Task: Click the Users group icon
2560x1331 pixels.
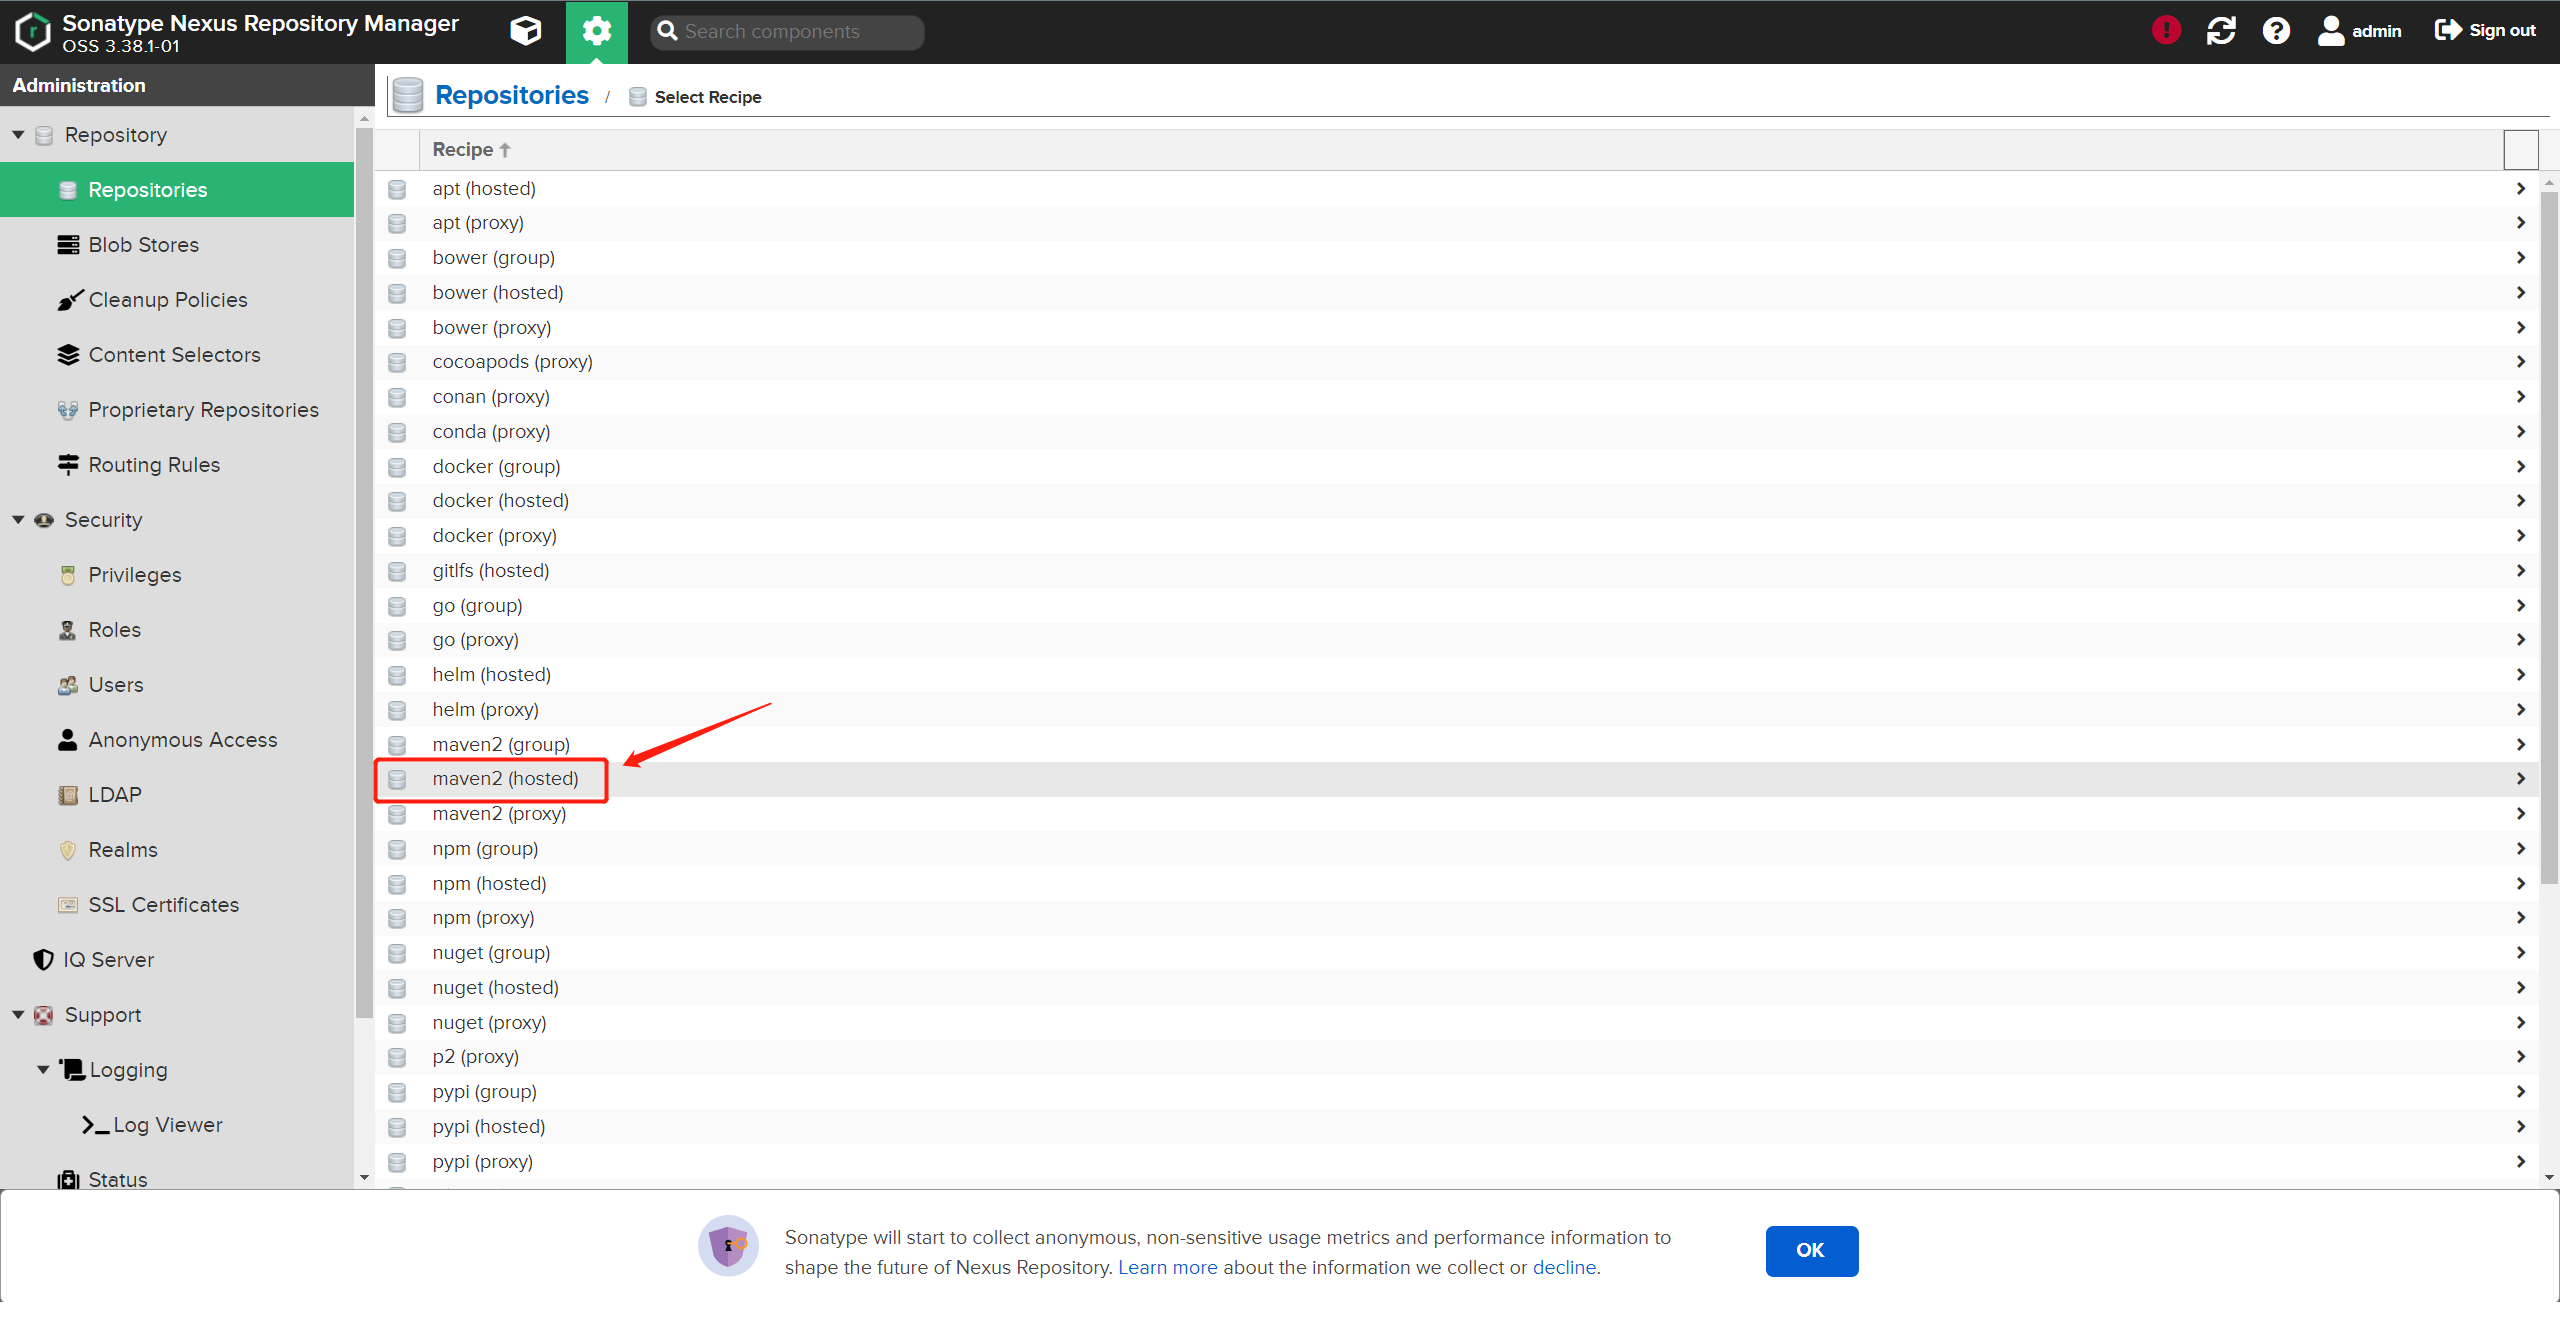Action: [68, 685]
